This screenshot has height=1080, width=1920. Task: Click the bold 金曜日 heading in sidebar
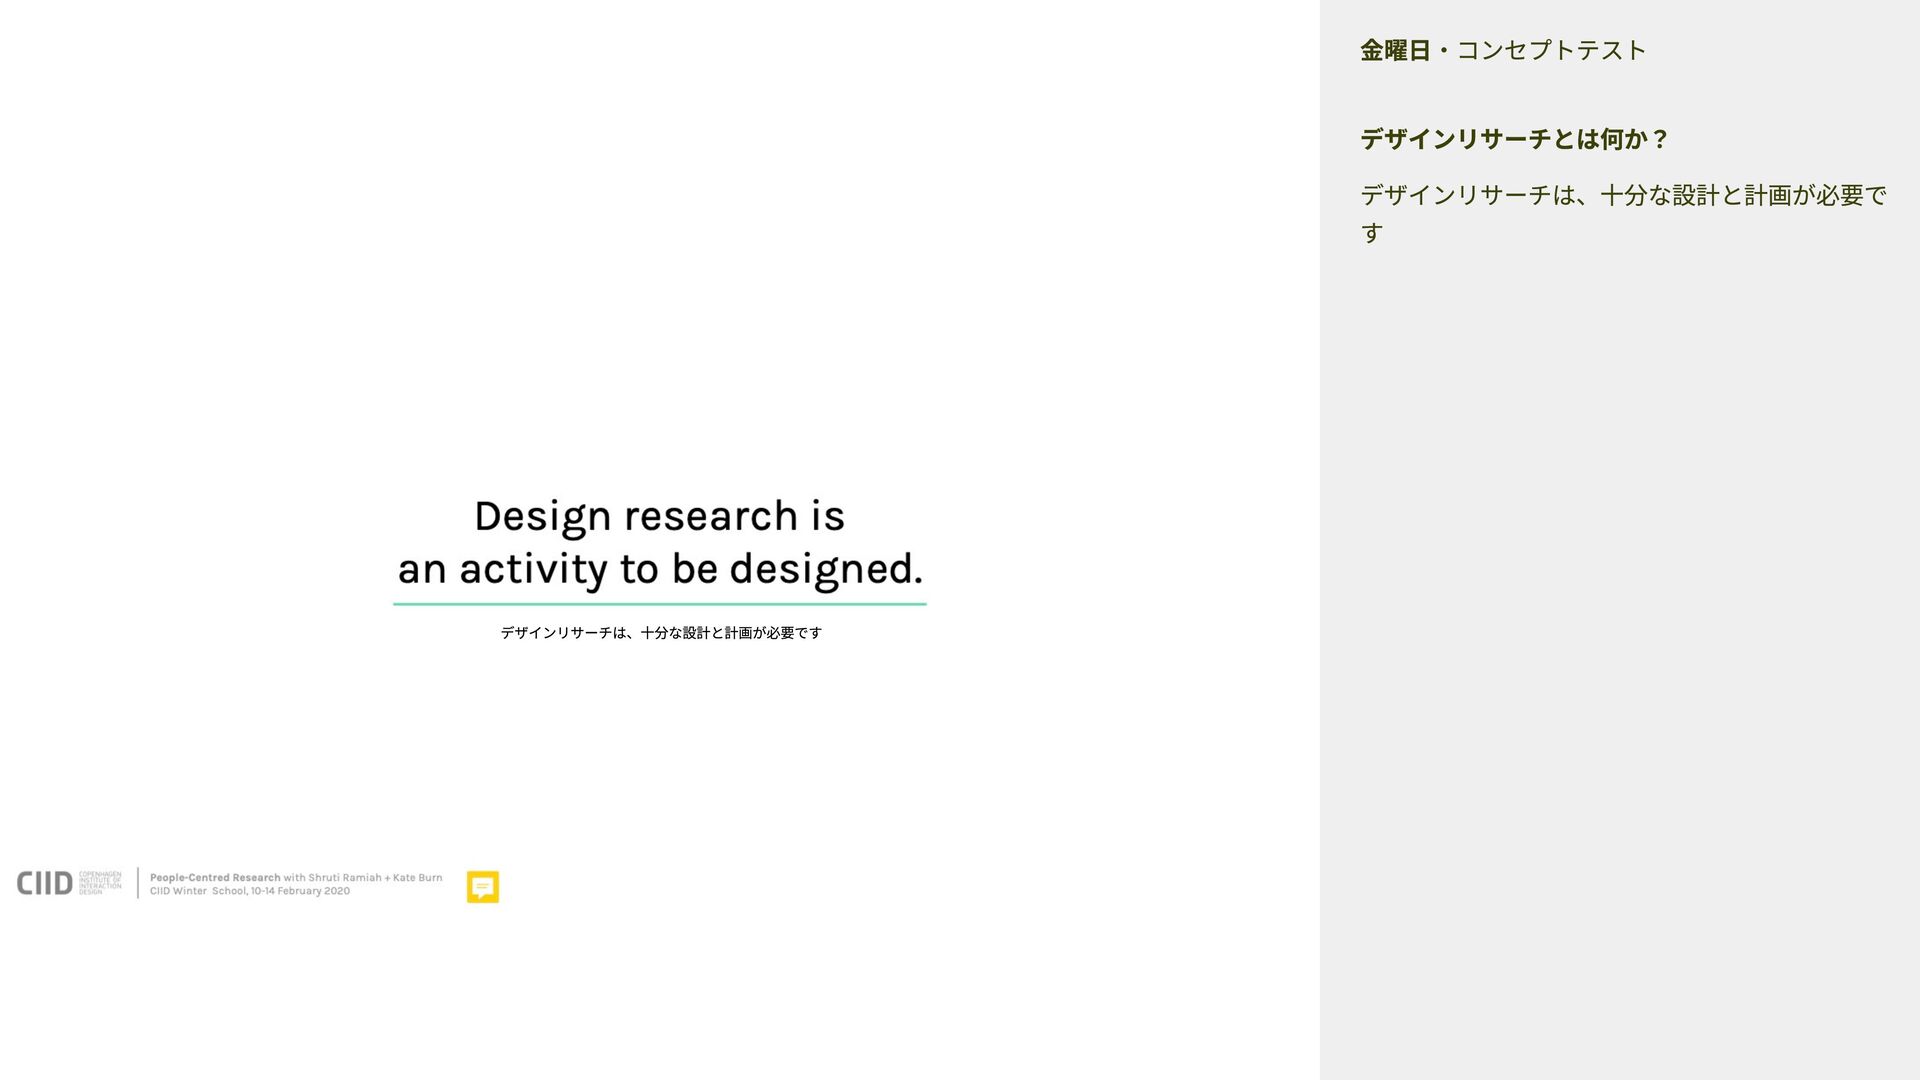pyautogui.click(x=1395, y=51)
